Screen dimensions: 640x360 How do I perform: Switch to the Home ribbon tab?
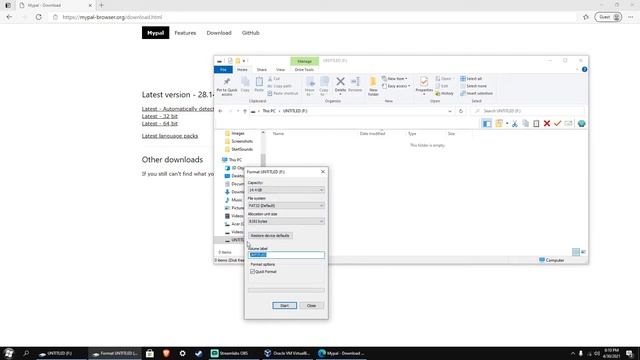(x=242, y=70)
